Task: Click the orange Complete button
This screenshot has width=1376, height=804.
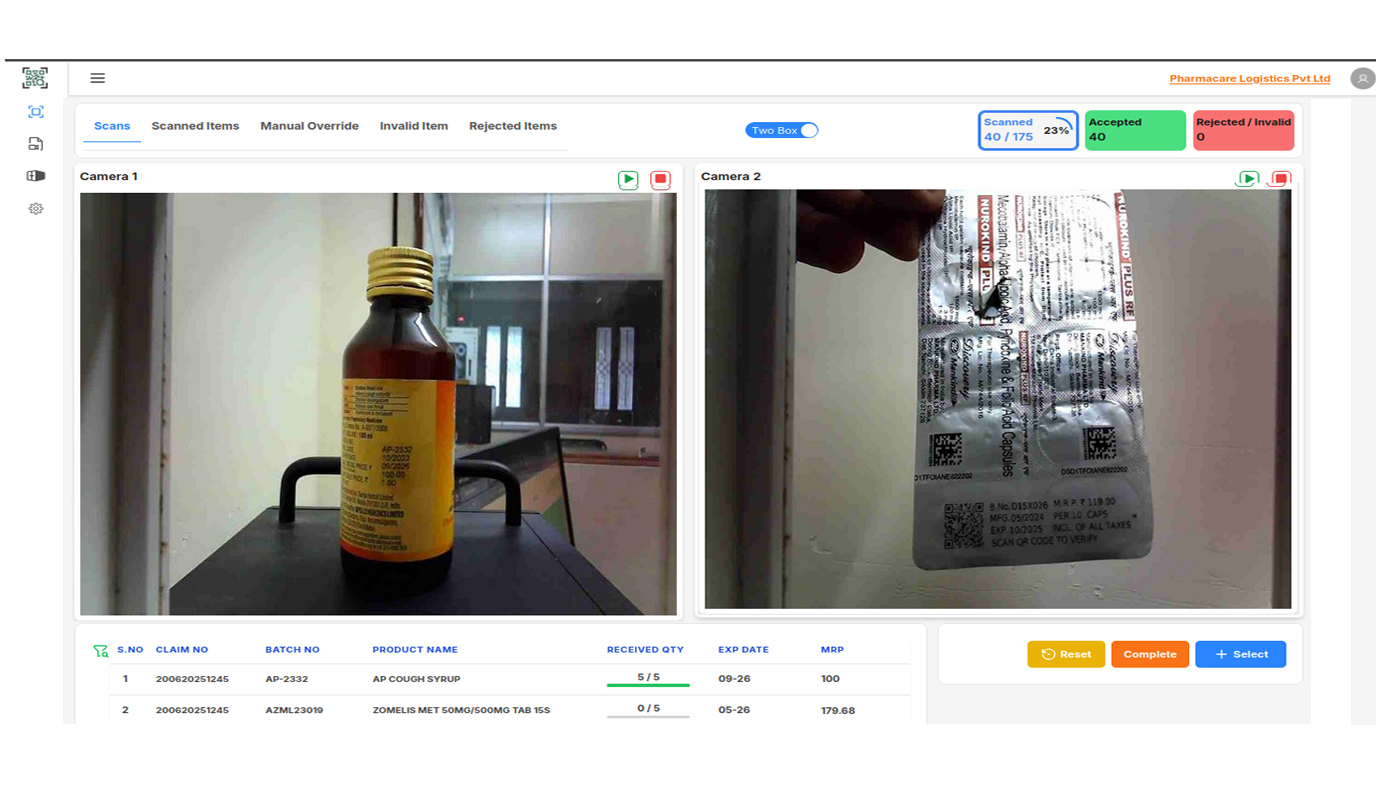Action: (1150, 654)
